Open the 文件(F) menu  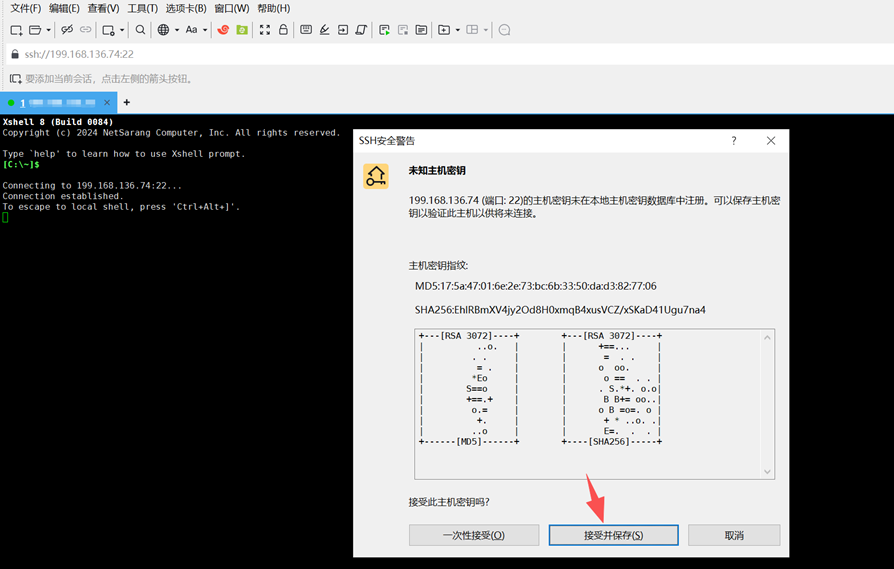pyautogui.click(x=25, y=9)
